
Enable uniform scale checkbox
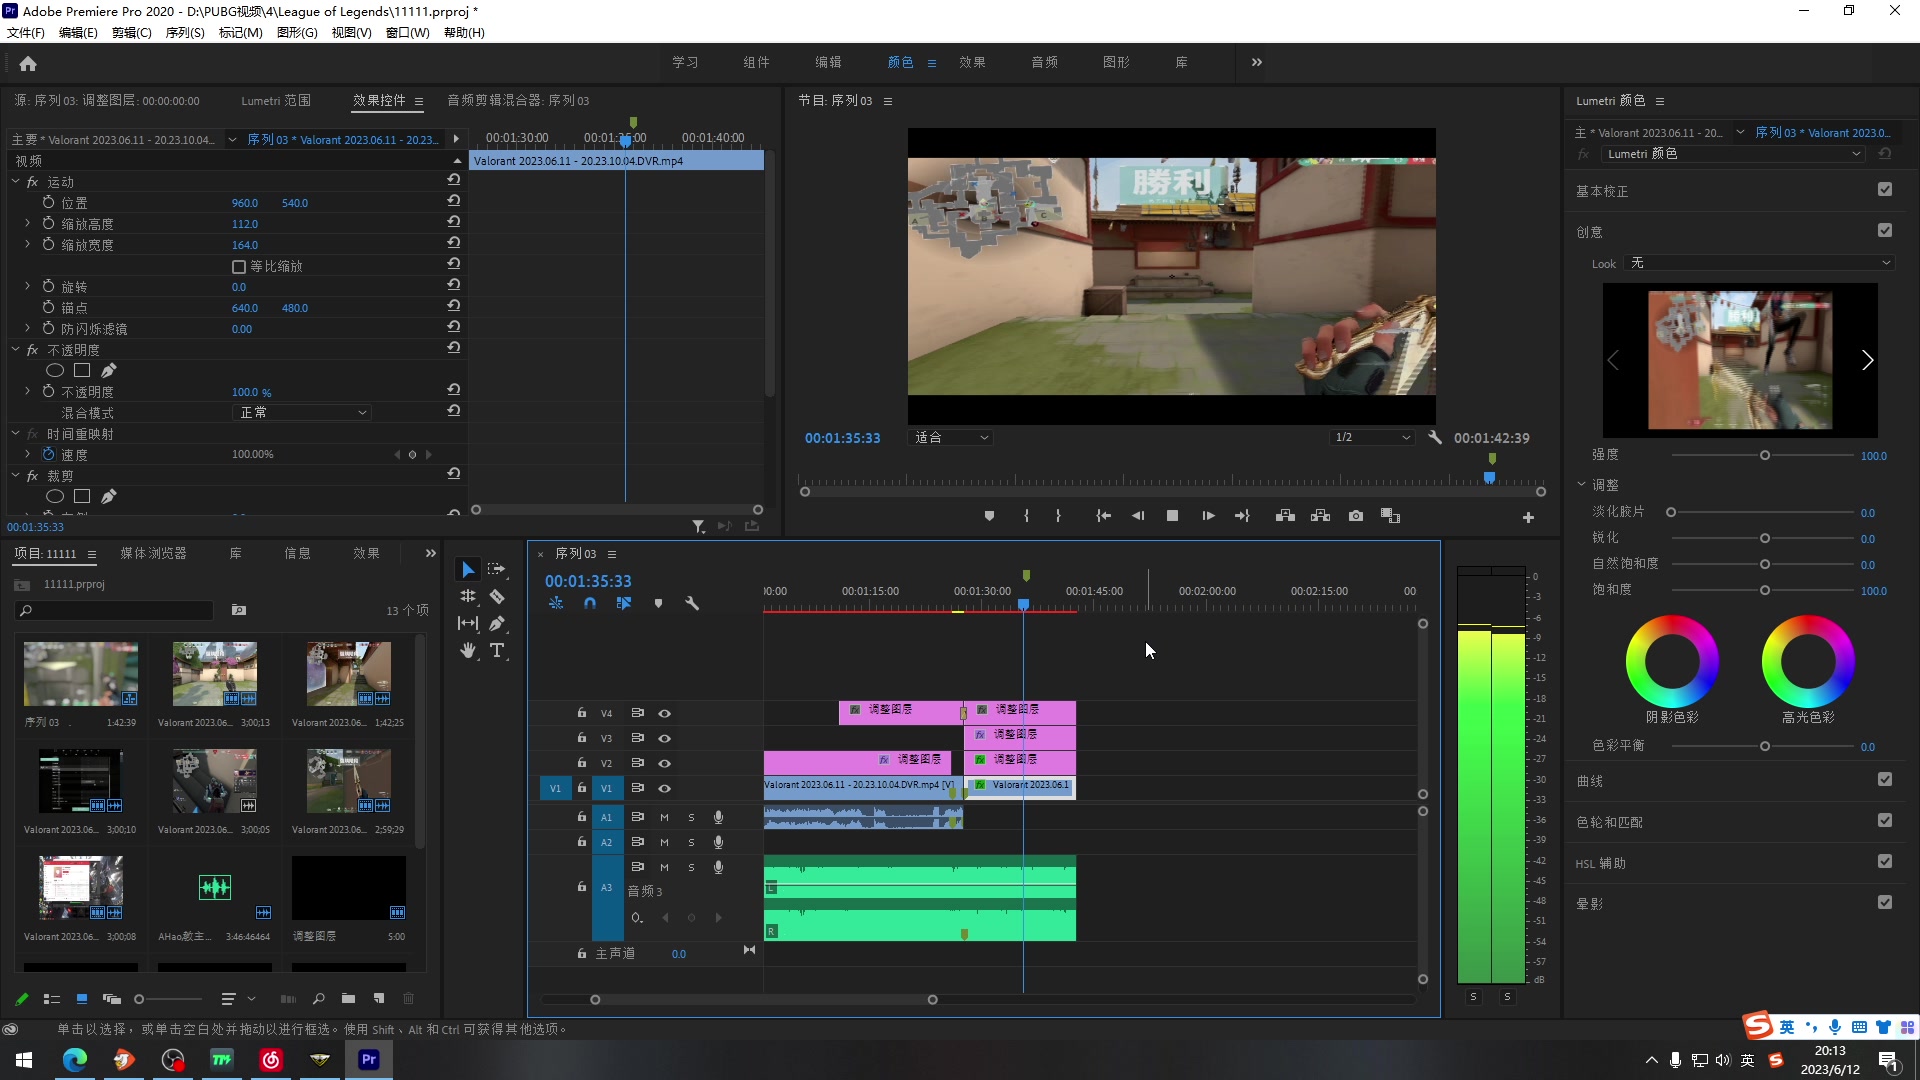pyautogui.click(x=239, y=266)
